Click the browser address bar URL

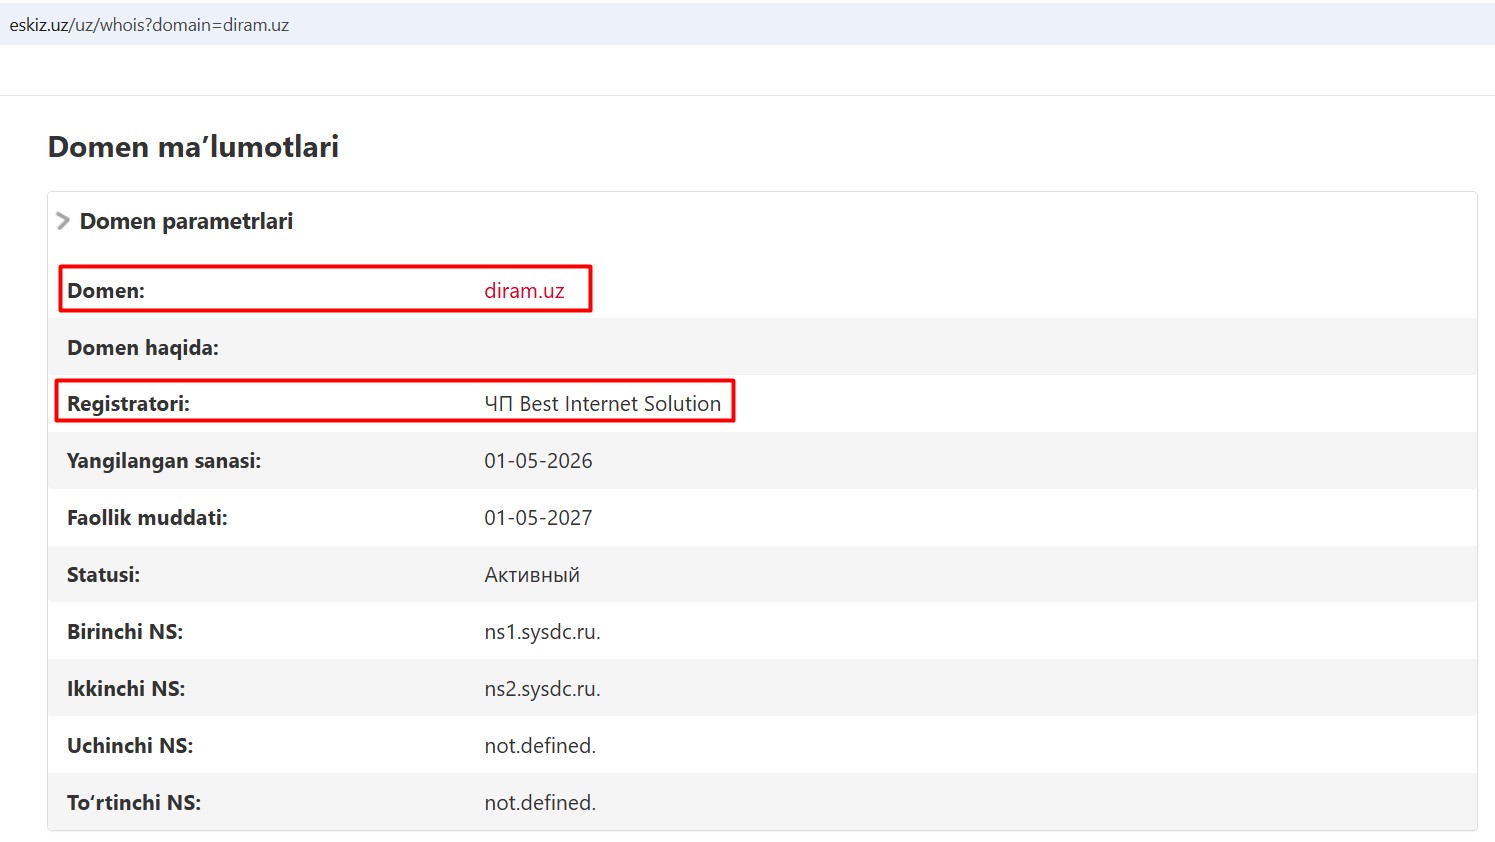149,25
